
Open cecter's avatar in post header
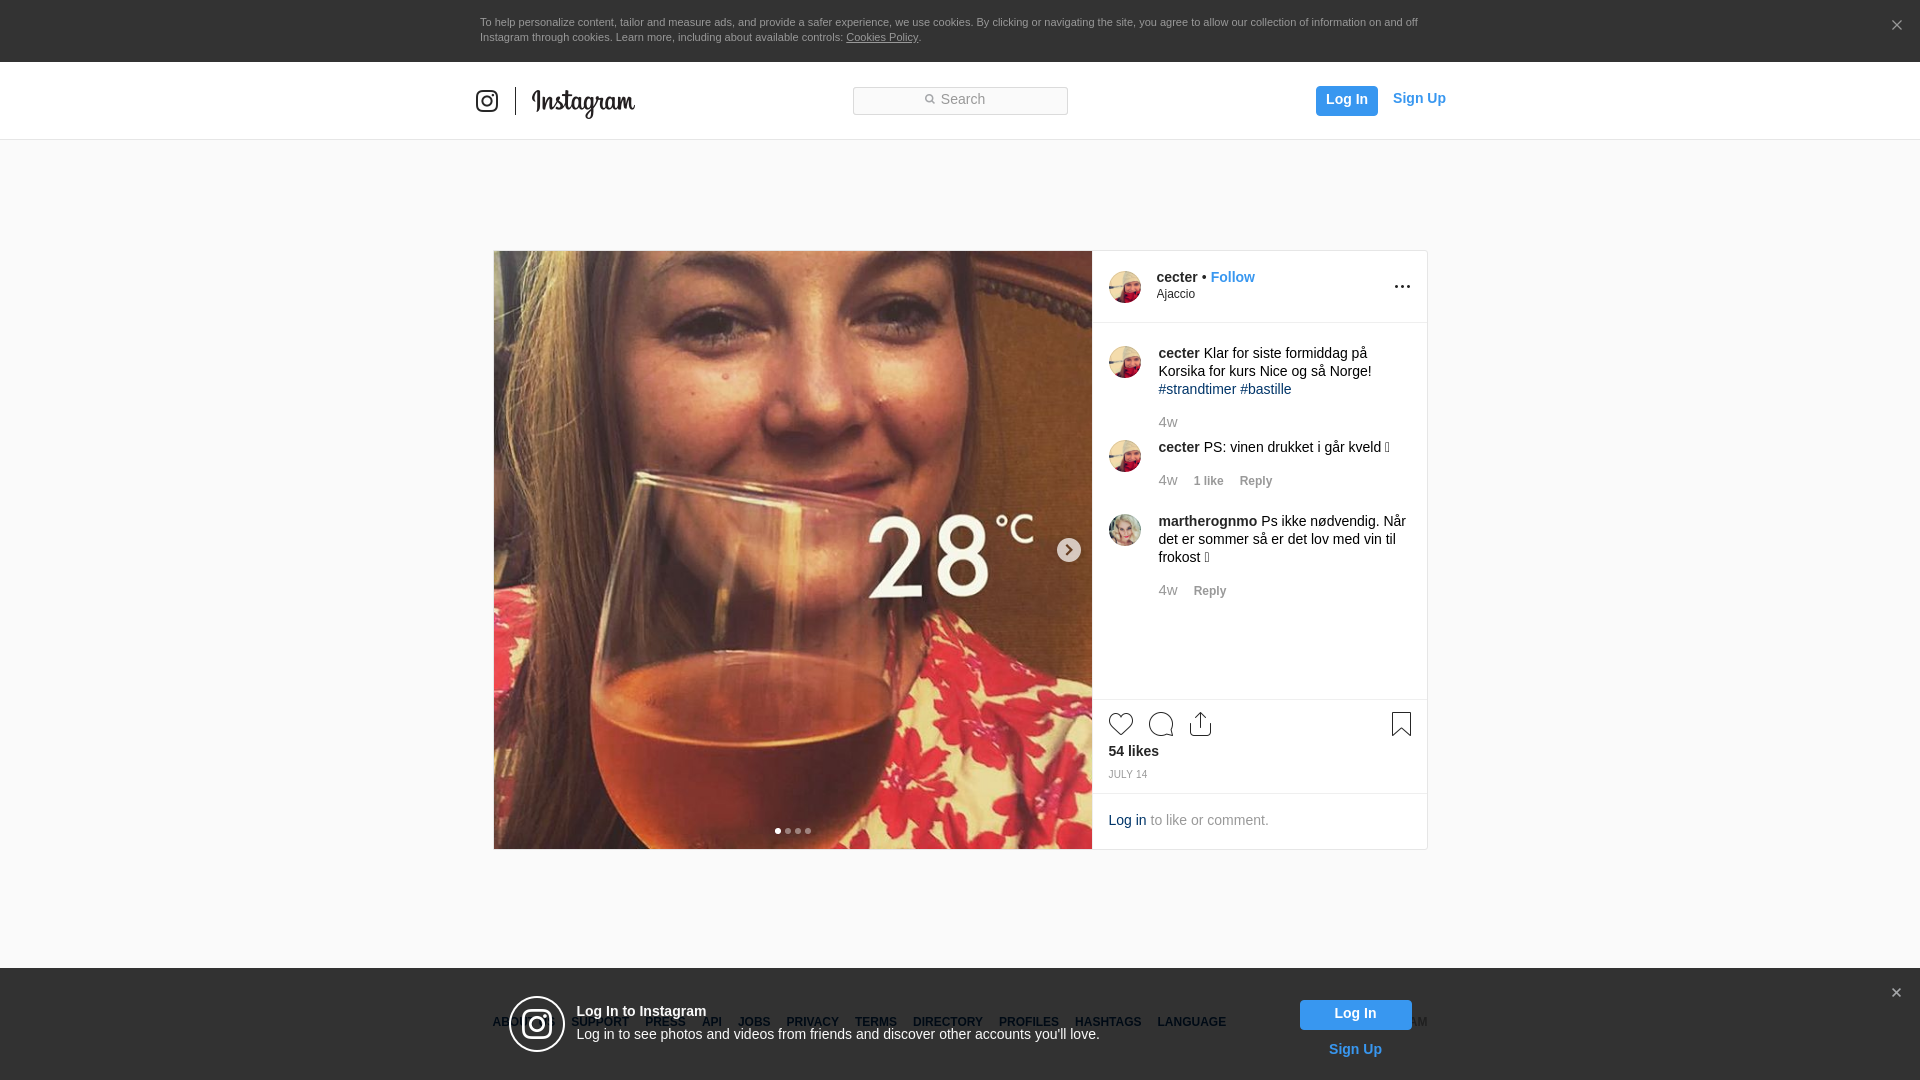coord(1125,287)
